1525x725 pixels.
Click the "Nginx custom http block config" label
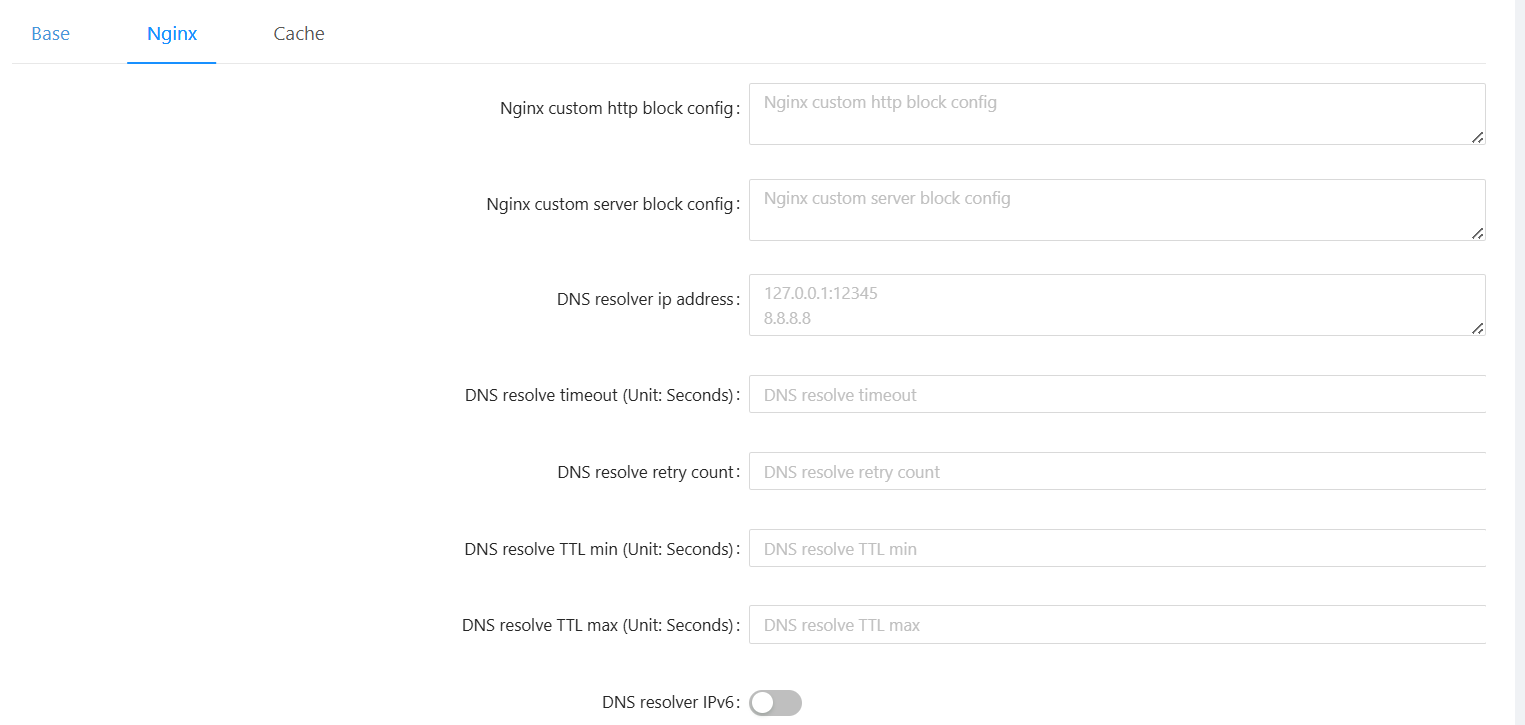coord(616,109)
